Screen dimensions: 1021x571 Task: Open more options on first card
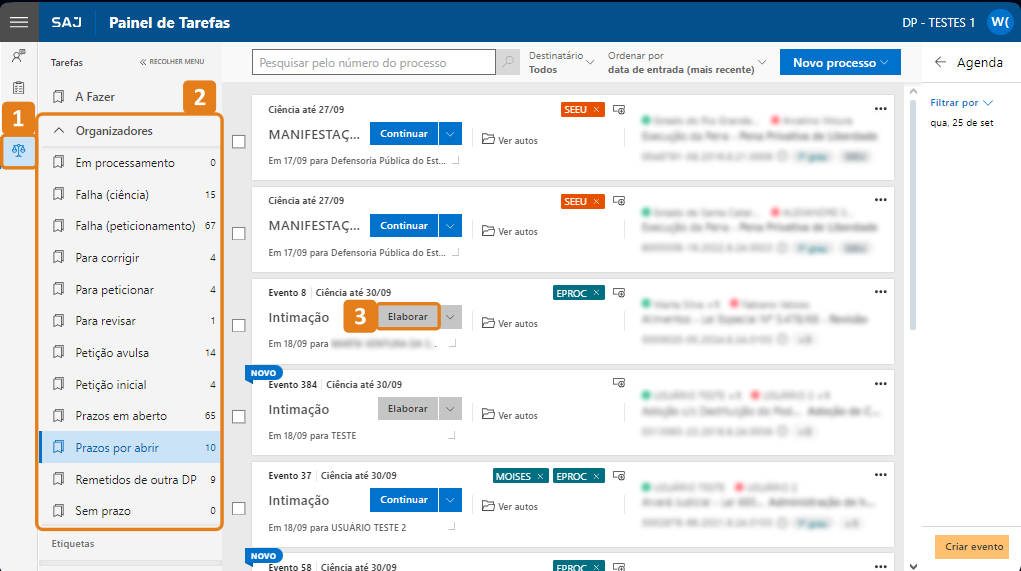(x=880, y=109)
